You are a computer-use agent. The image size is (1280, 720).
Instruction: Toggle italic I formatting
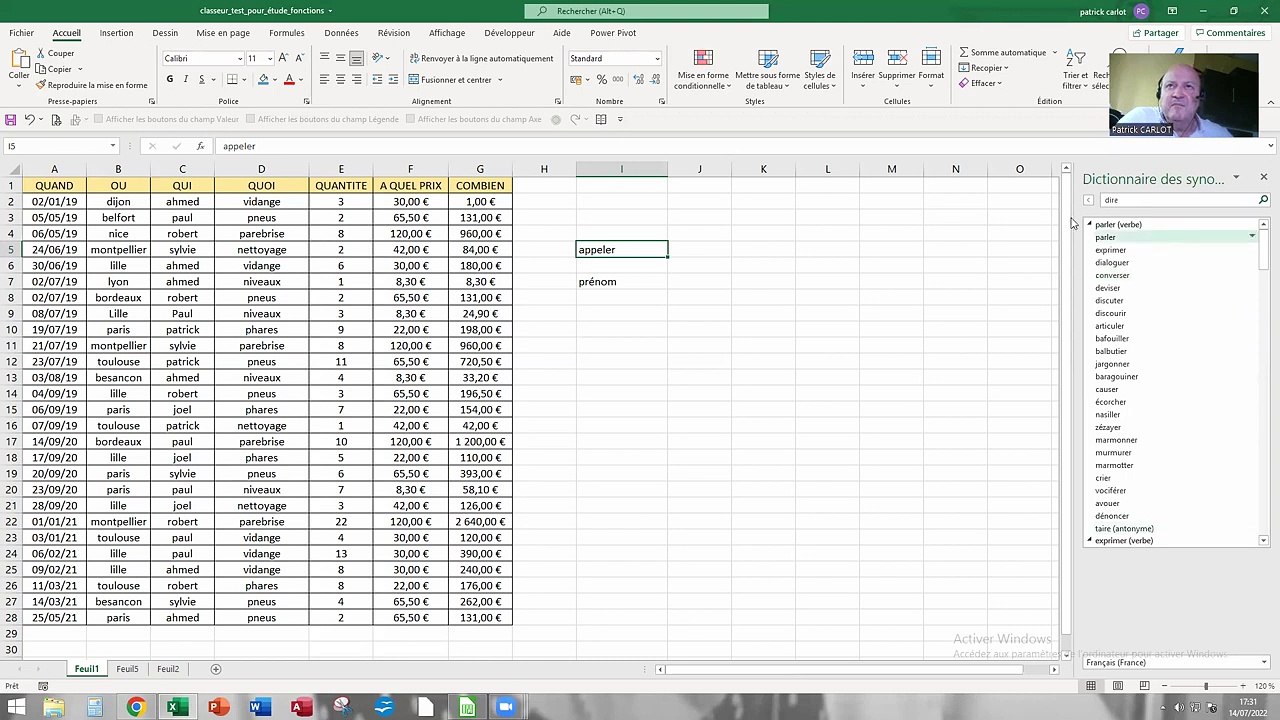(x=185, y=79)
